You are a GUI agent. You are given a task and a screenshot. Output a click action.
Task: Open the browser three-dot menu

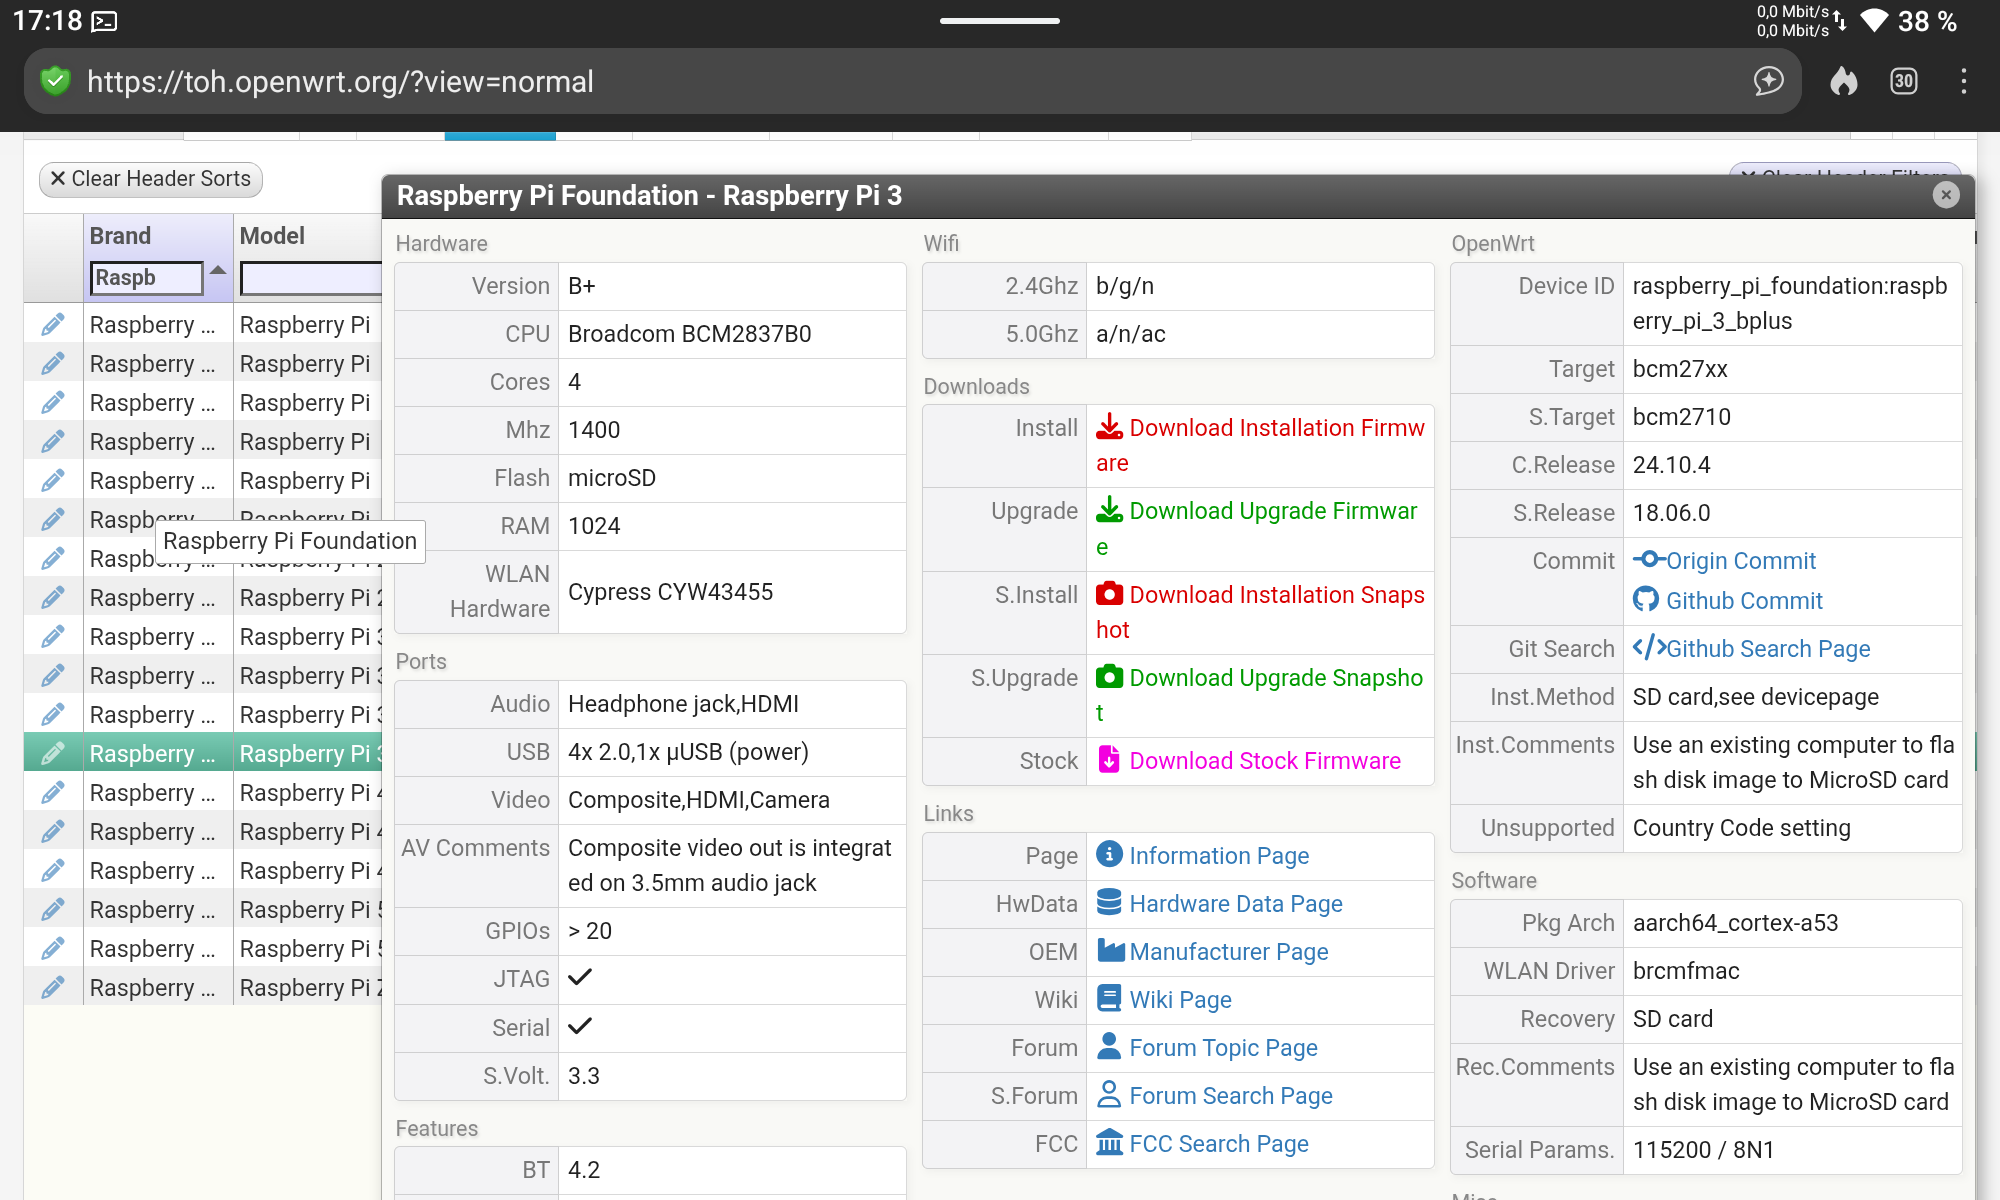(x=1964, y=81)
